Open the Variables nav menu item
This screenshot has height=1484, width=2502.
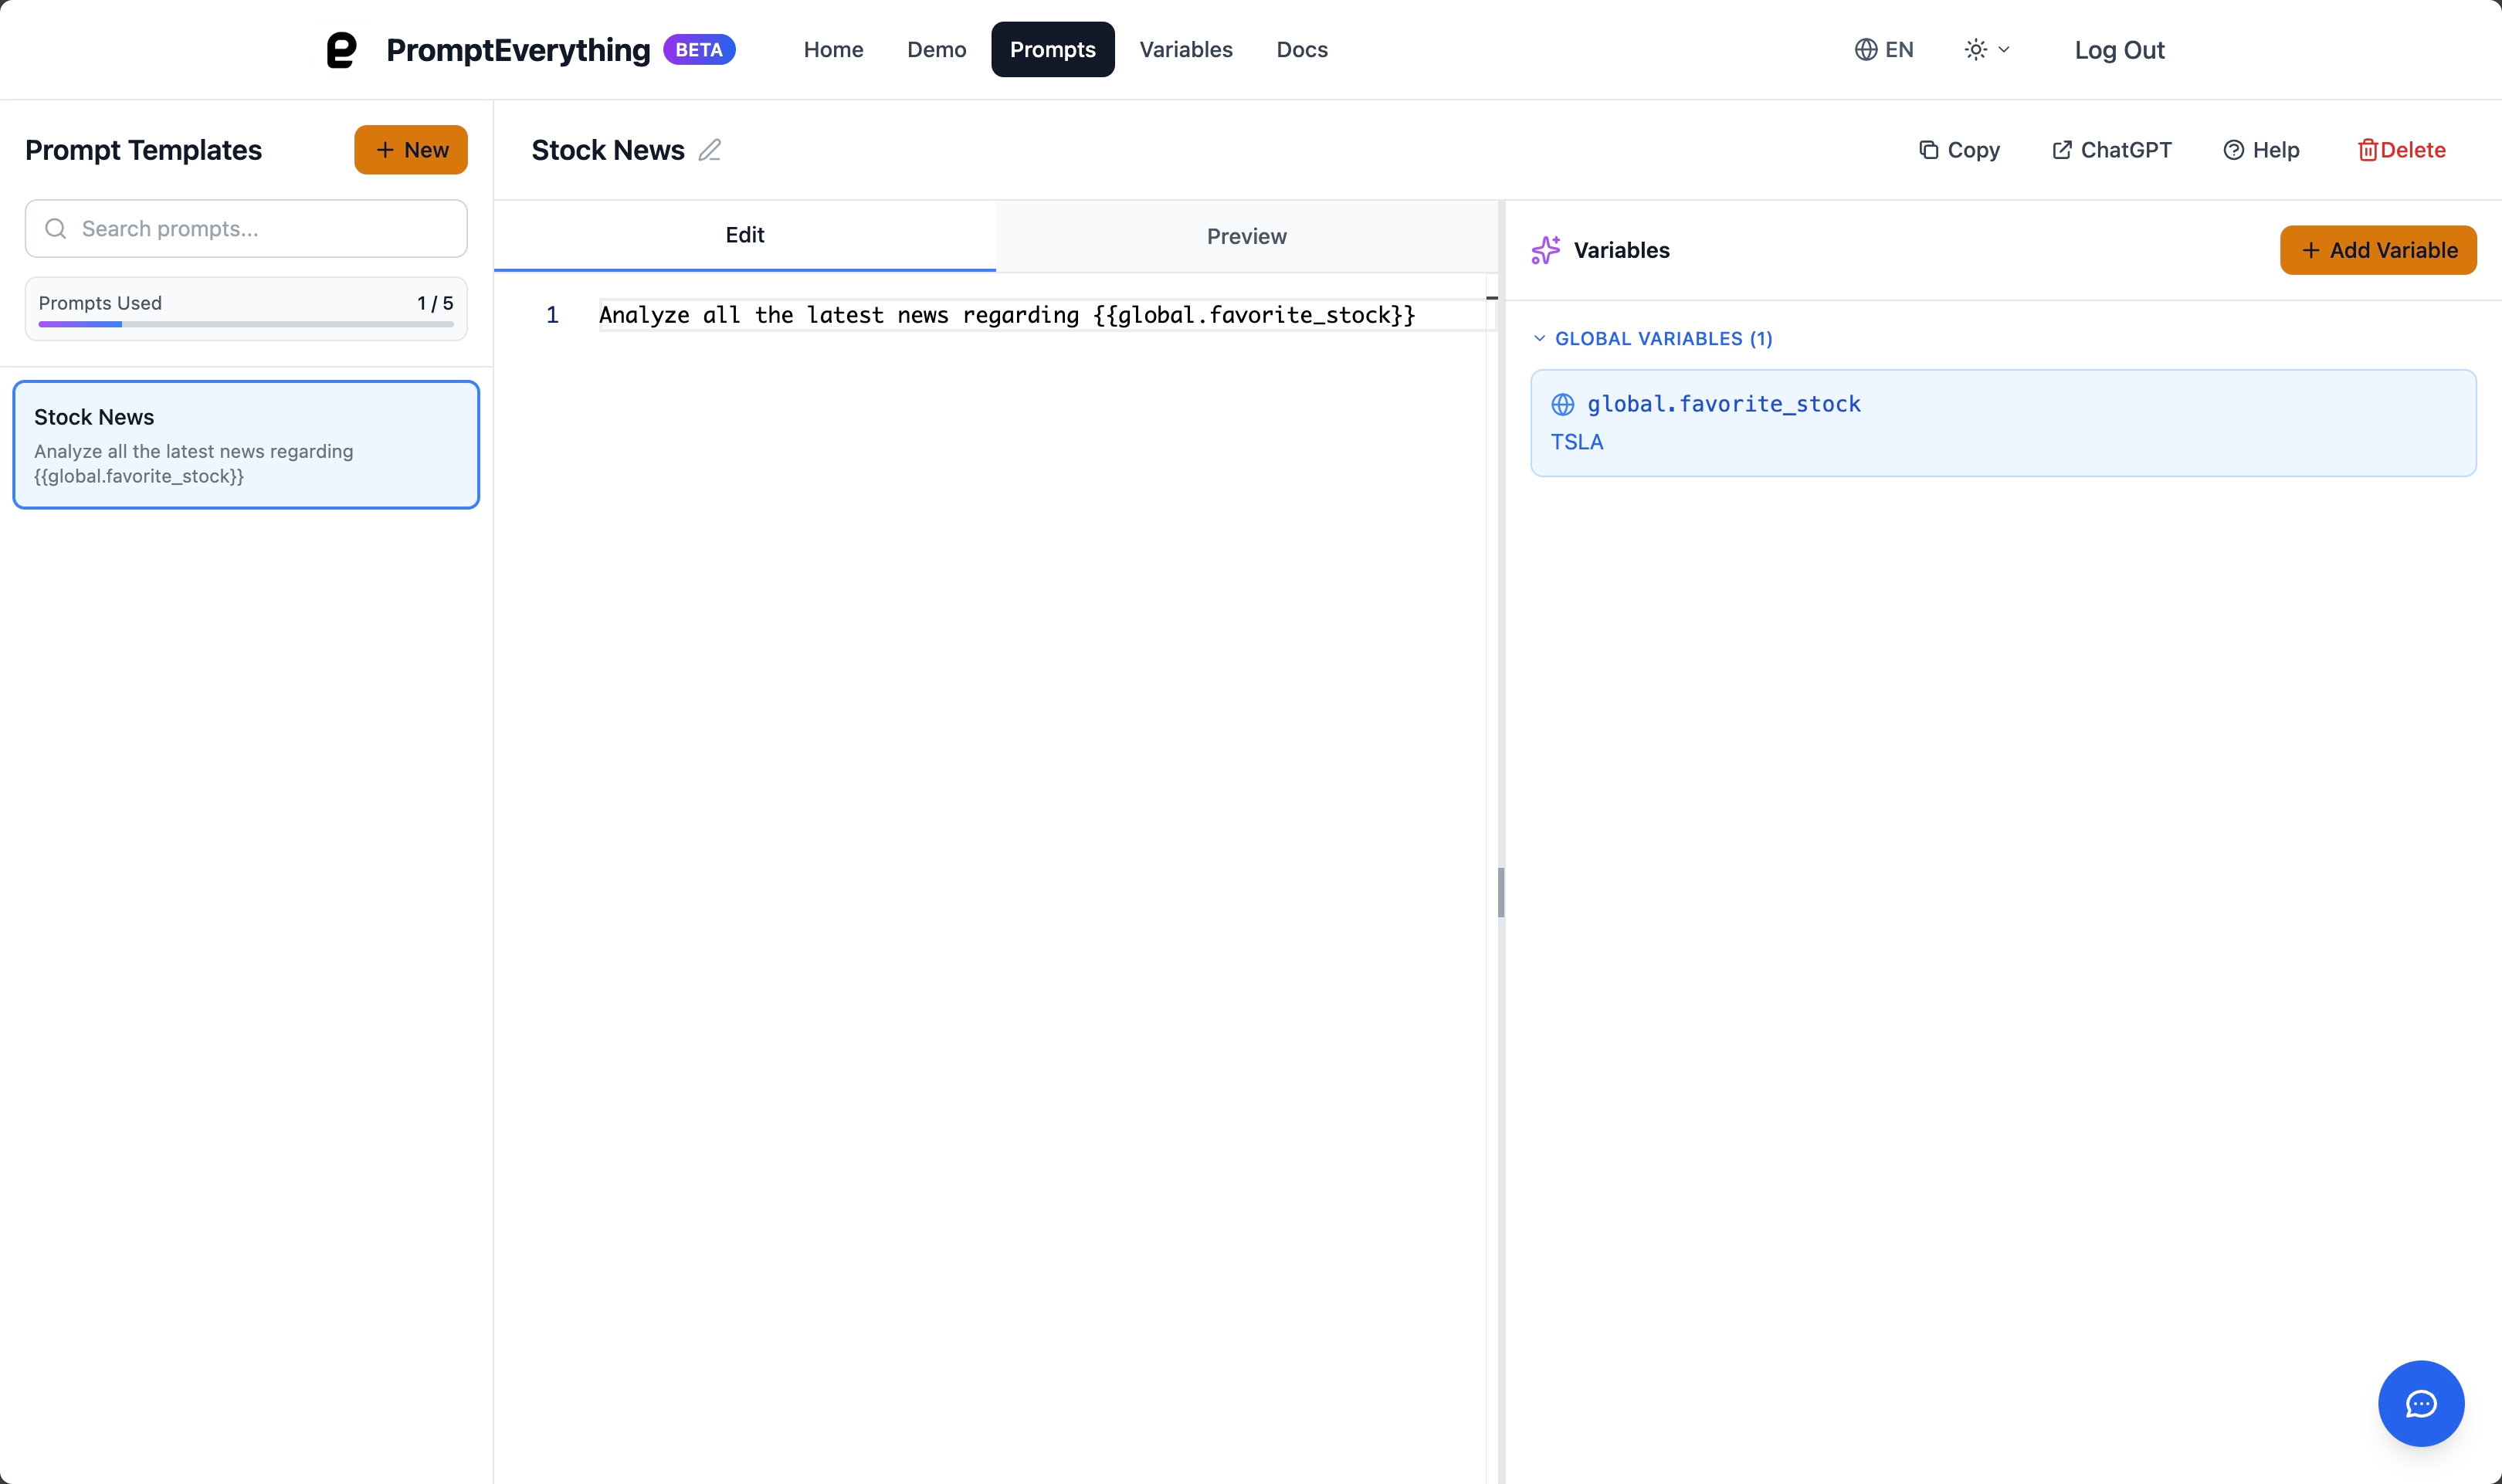point(1185,50)
